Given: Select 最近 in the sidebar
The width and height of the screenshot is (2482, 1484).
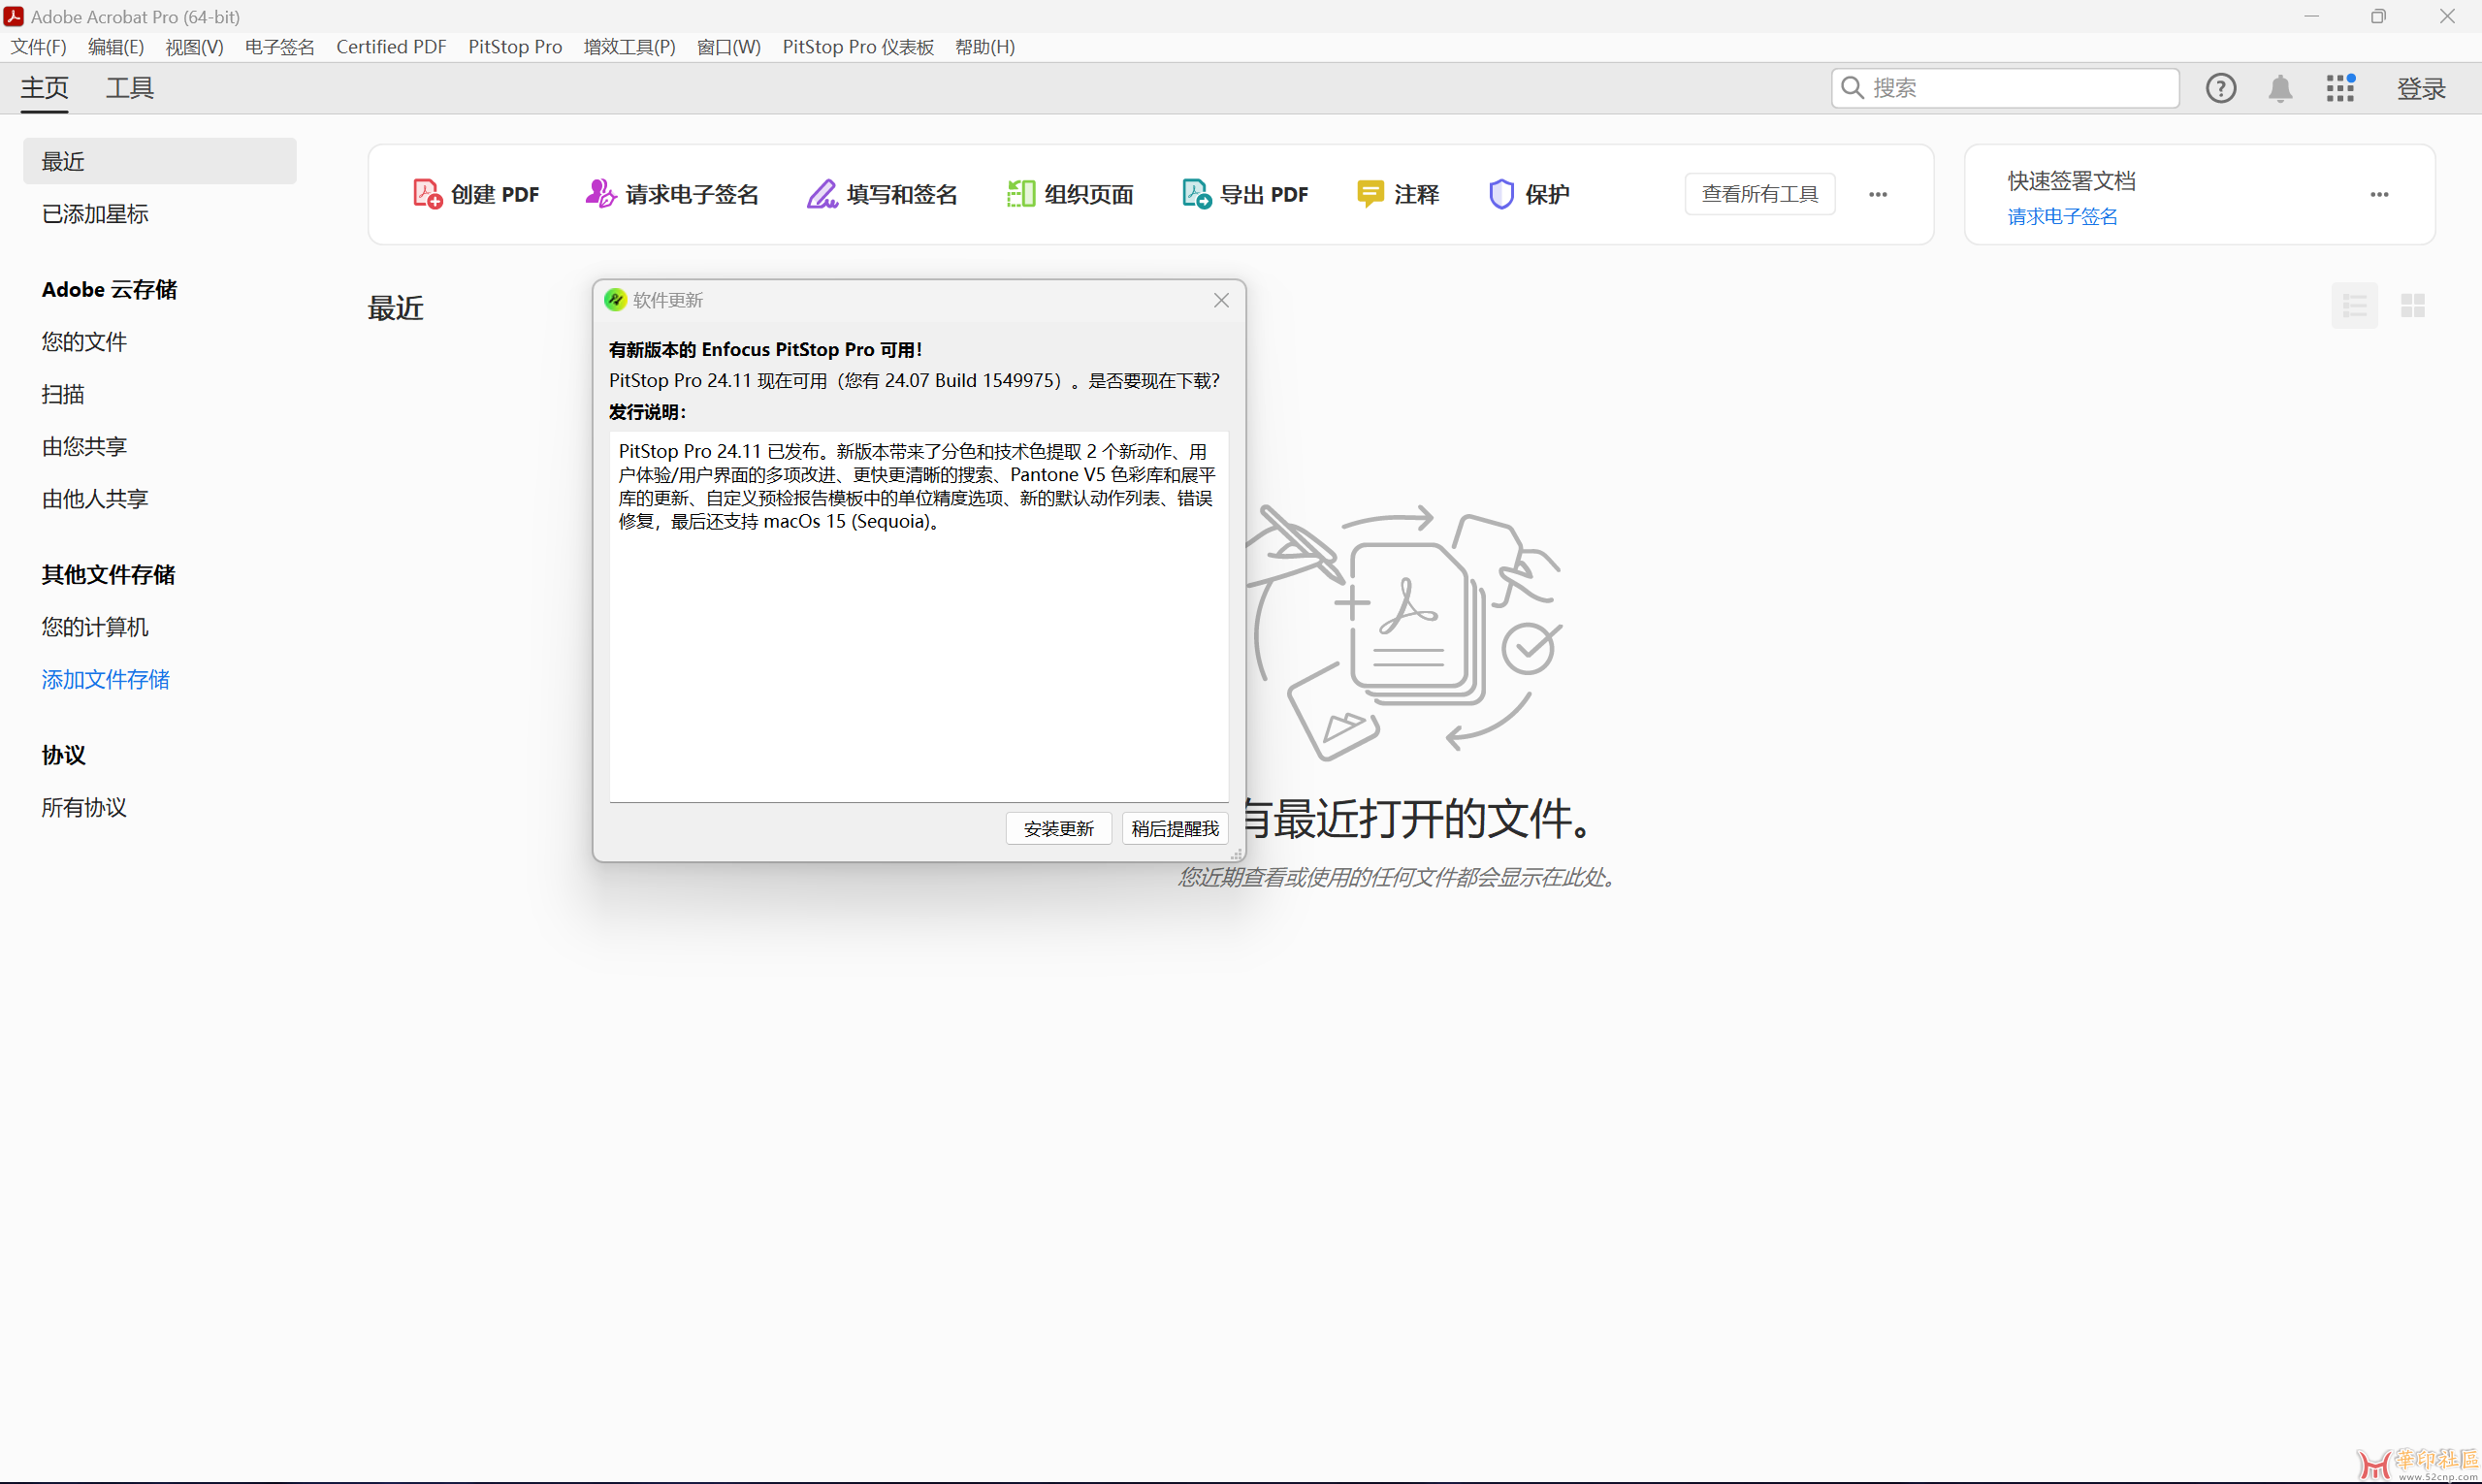Looking at the screenshot, I should pyautogui.click(x=160, y=161).
